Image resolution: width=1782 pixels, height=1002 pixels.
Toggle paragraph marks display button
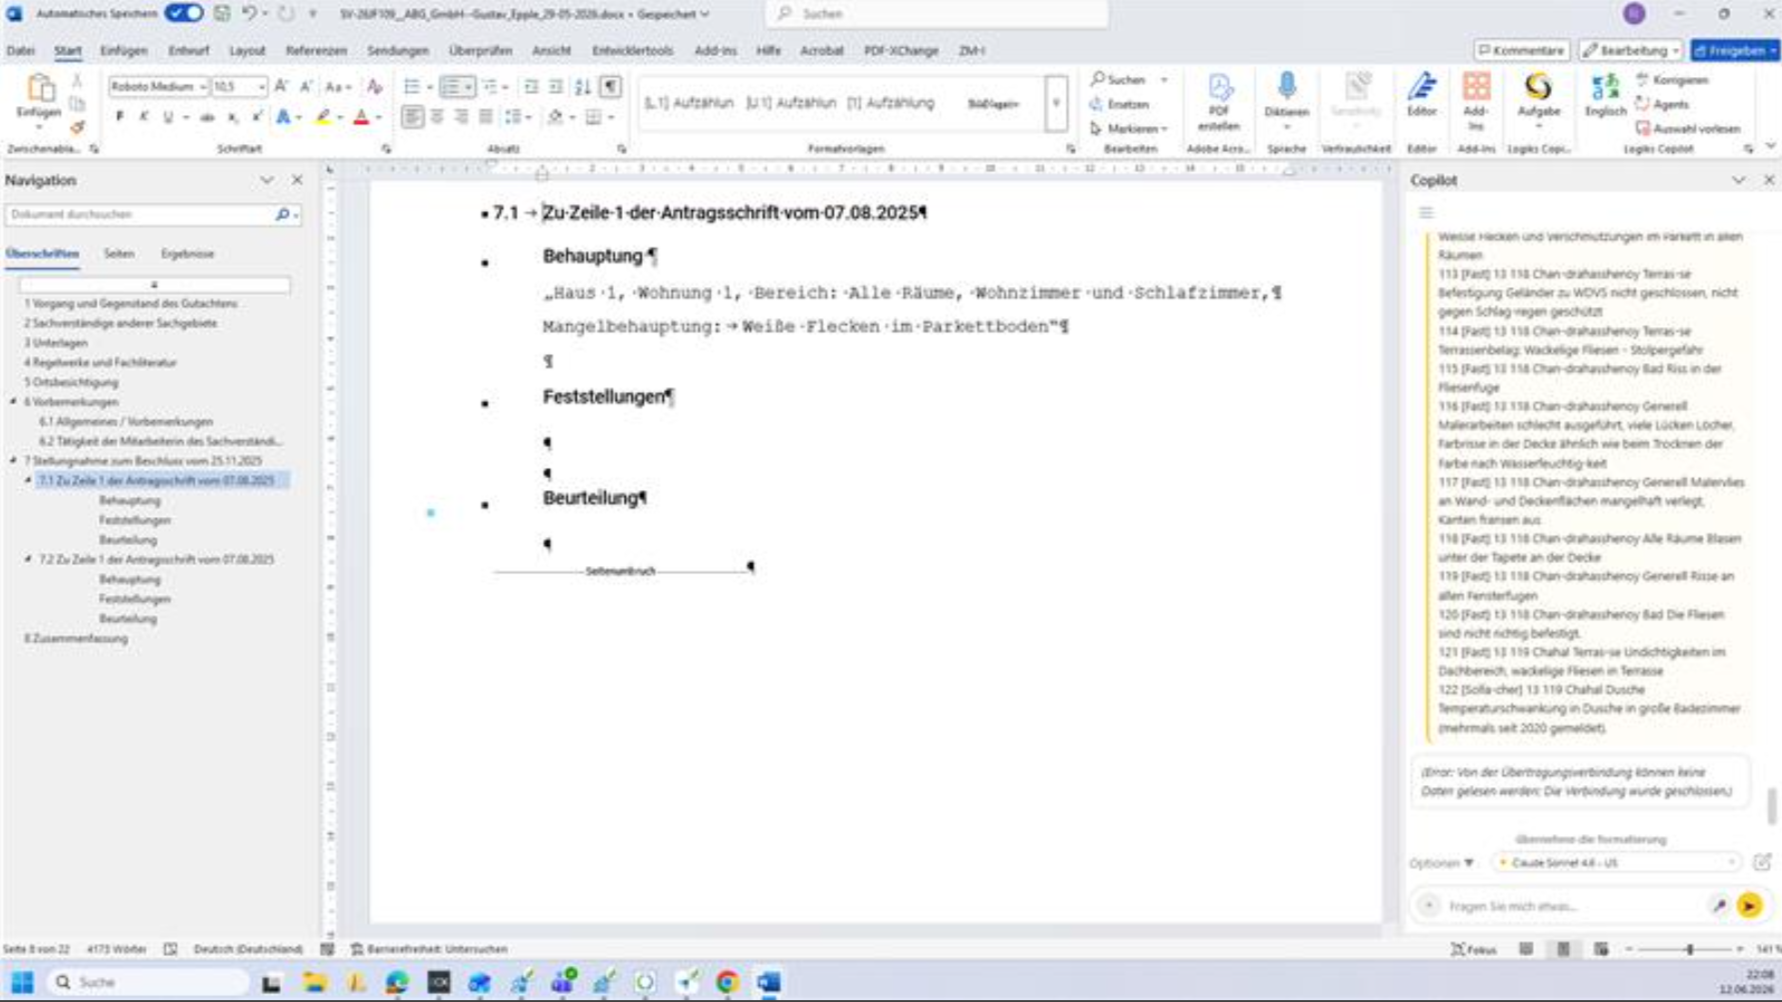[x=611, y=87]
